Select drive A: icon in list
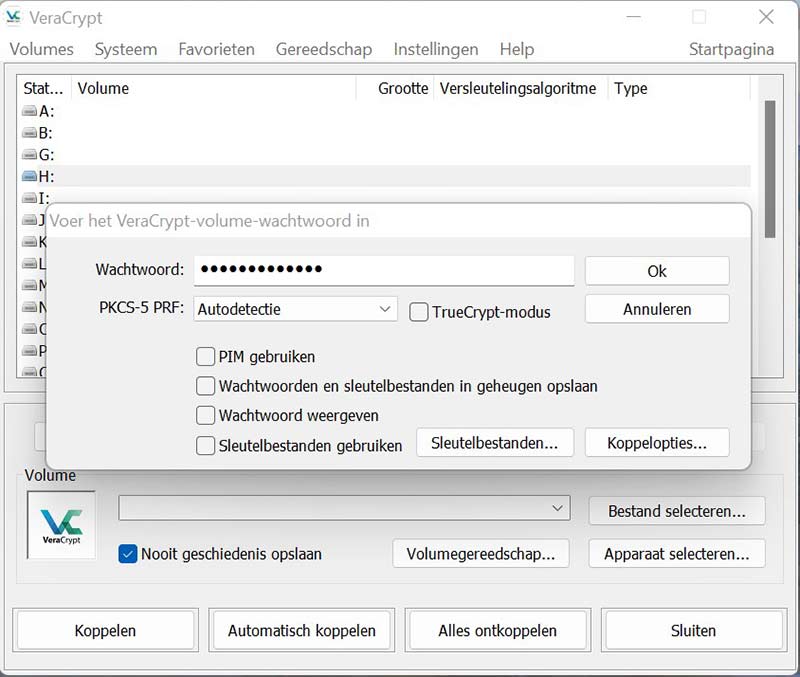This screenshot has height=677, width=800. (x=30, y=111)
